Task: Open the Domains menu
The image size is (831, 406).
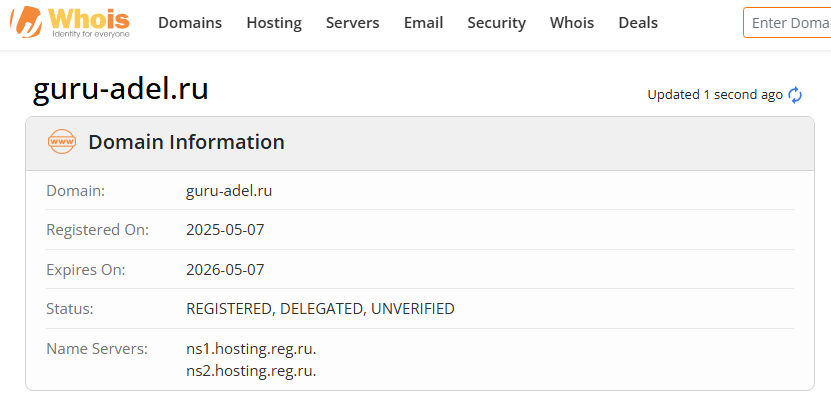Action: [x=190, y=23]
